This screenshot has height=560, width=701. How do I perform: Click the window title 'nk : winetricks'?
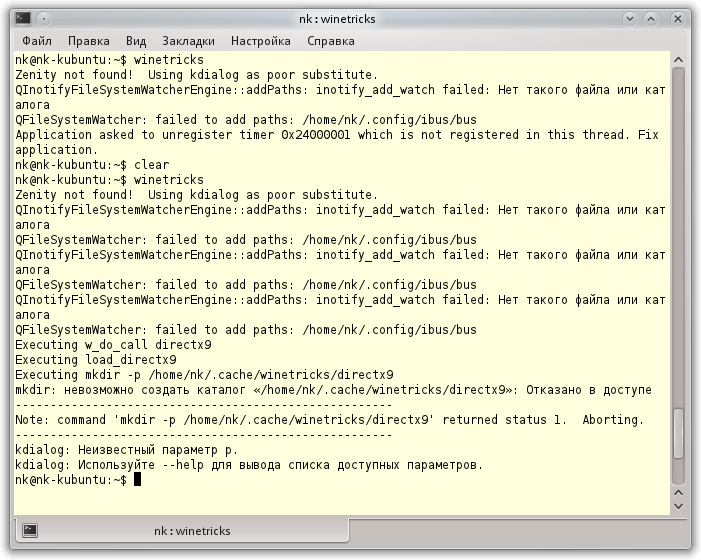337,19
